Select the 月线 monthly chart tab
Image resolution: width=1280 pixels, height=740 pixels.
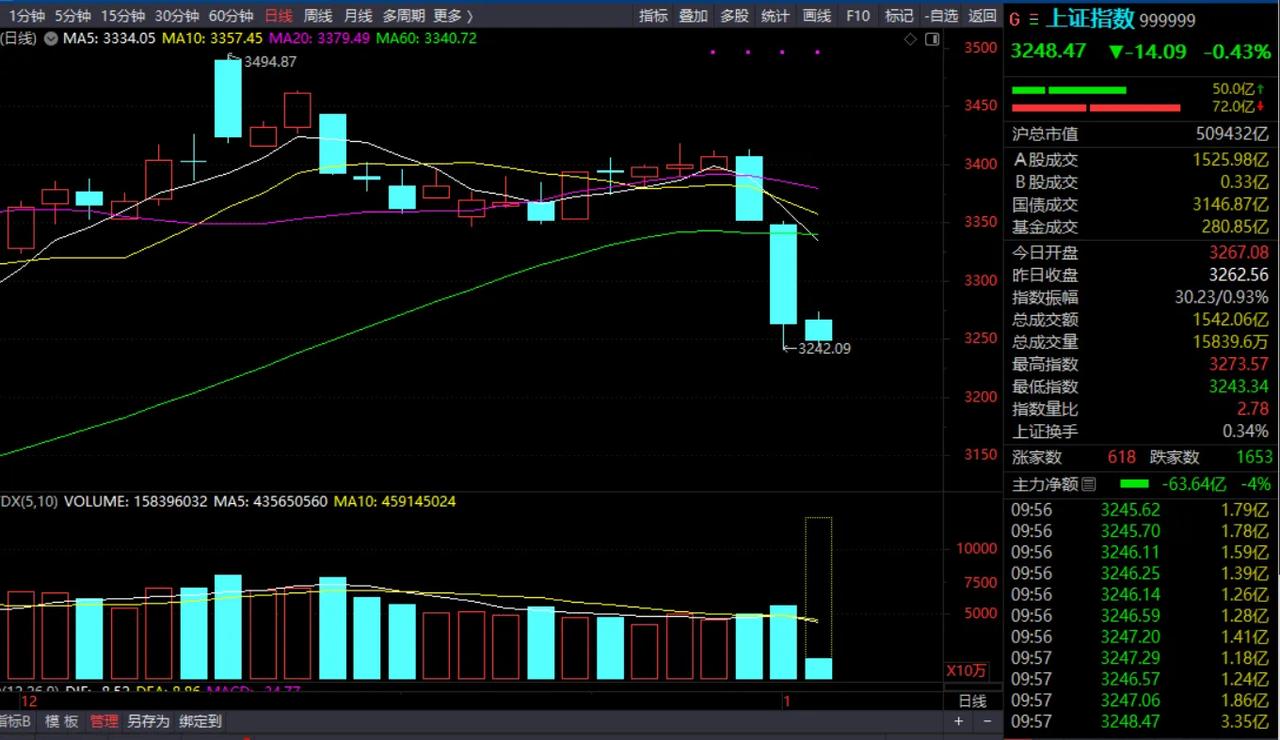coord(358,16)
